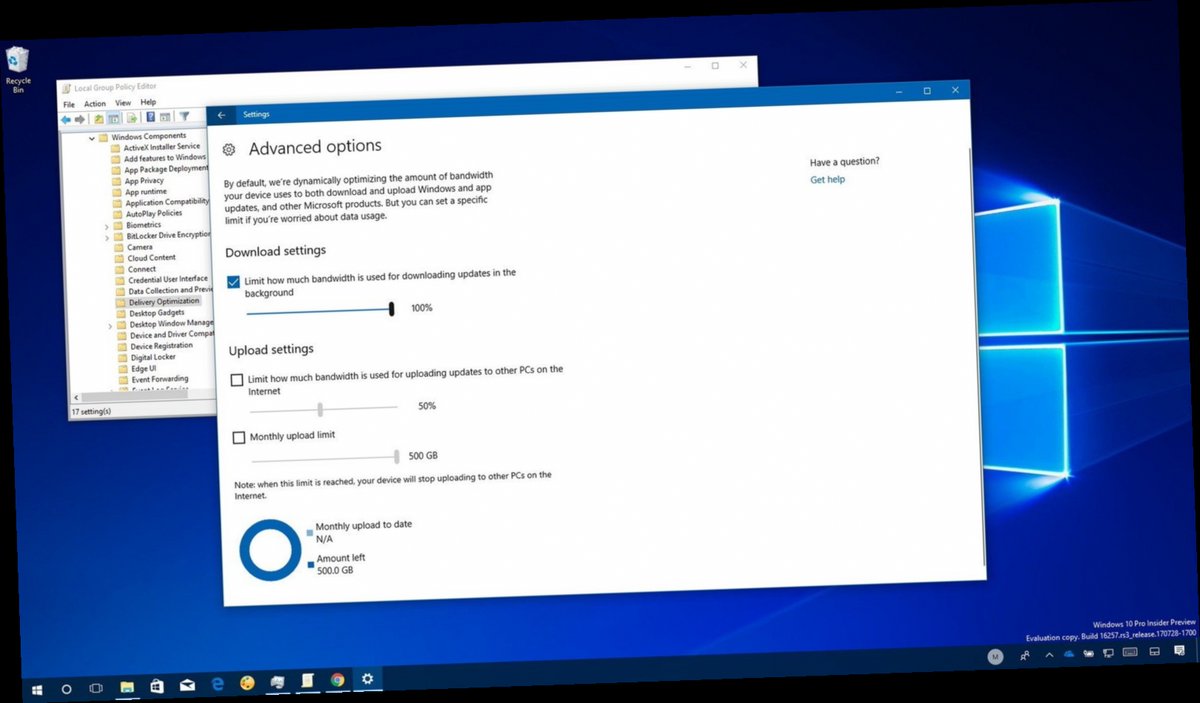This screenshot has width=1200, height=703.
Task: Select App runtime in the policy tree
Action: (146, 192)
